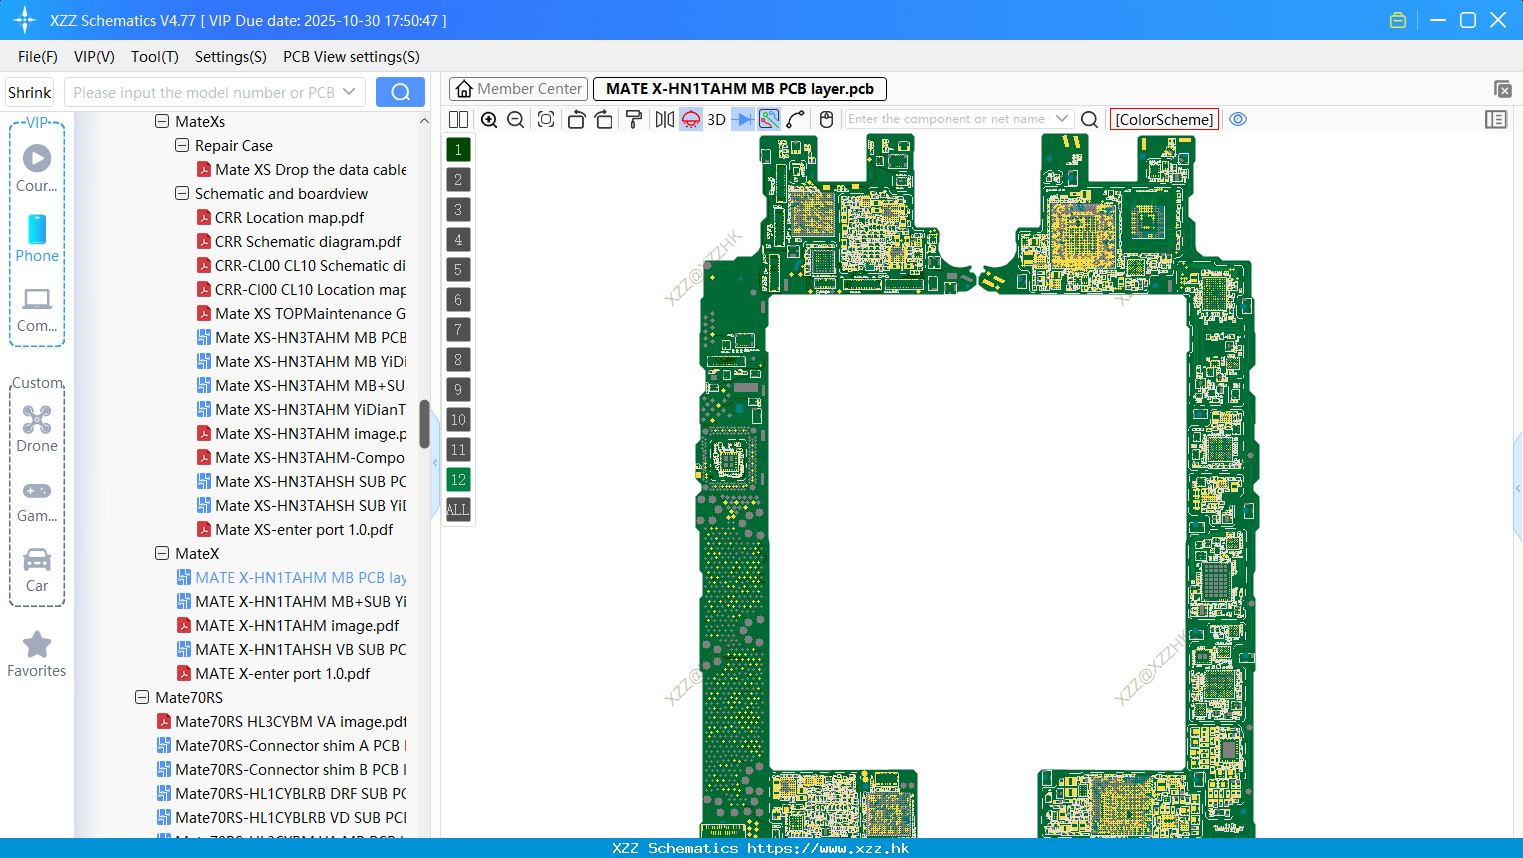Click the Shrink button
The height and width of the screenshot is (858, 1523).
click(30, 92)
